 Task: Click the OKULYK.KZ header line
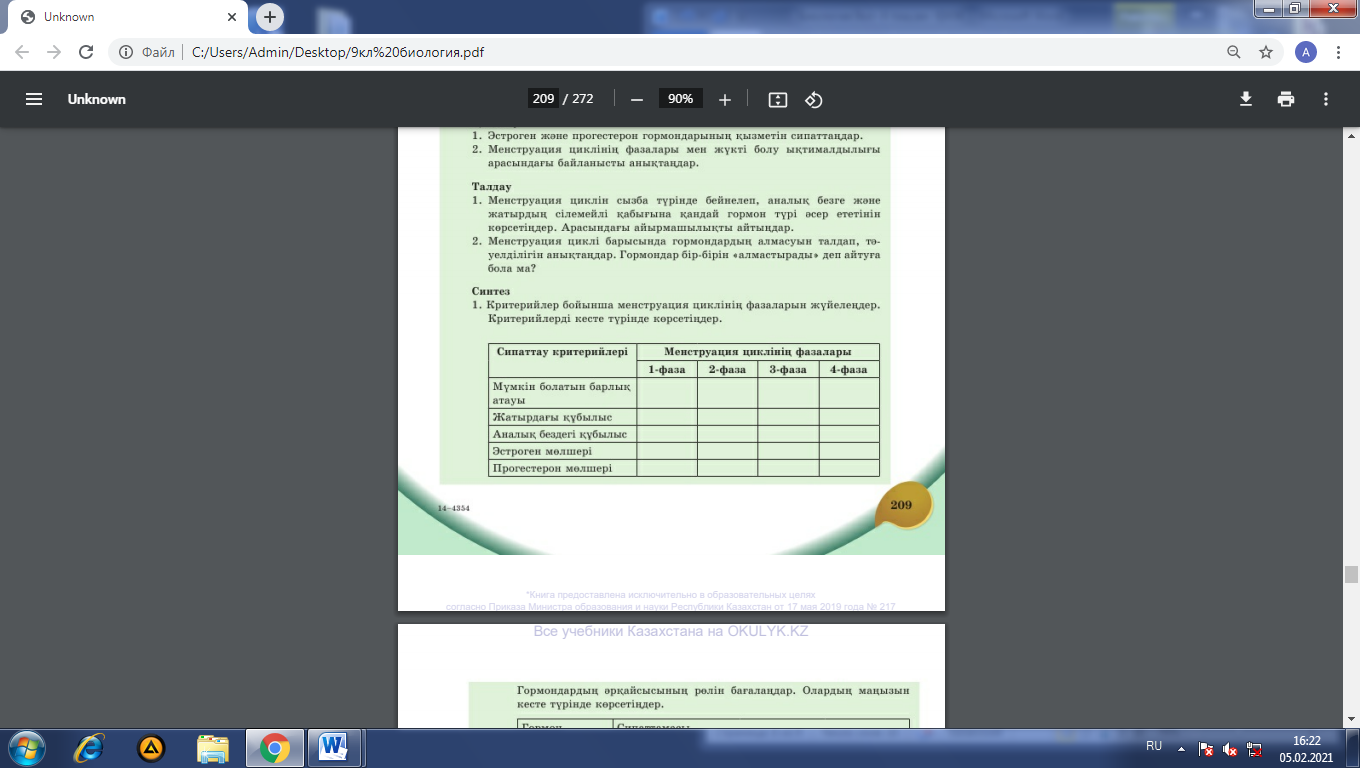671,631
